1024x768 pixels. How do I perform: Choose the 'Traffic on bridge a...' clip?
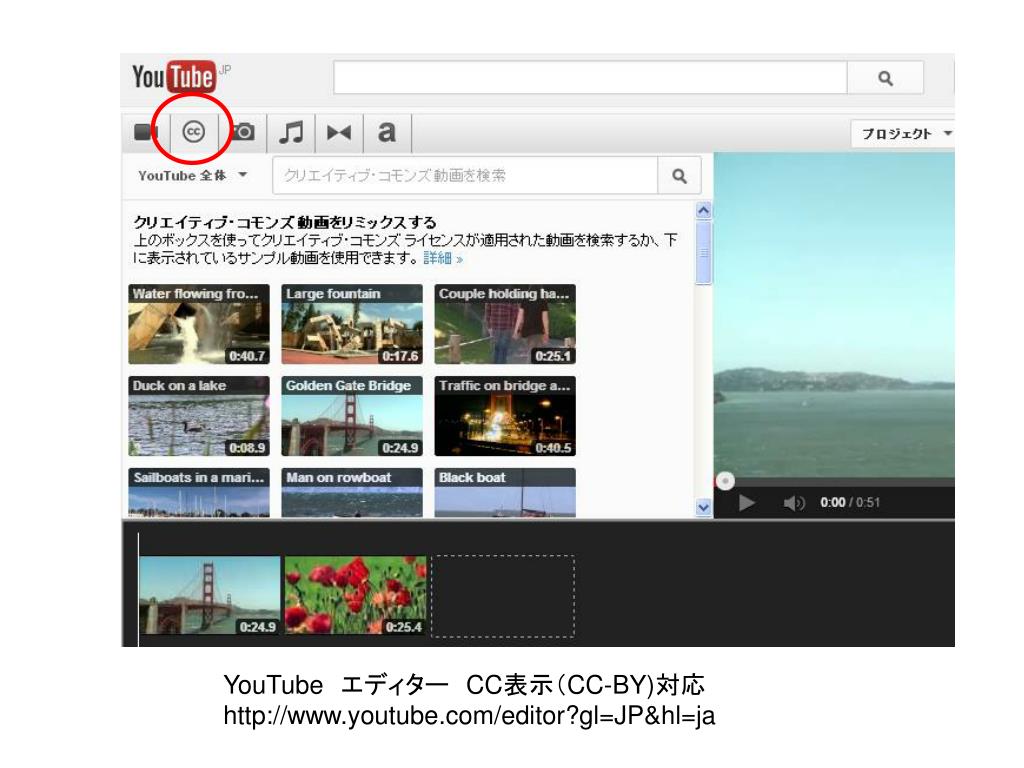point(505,416)
